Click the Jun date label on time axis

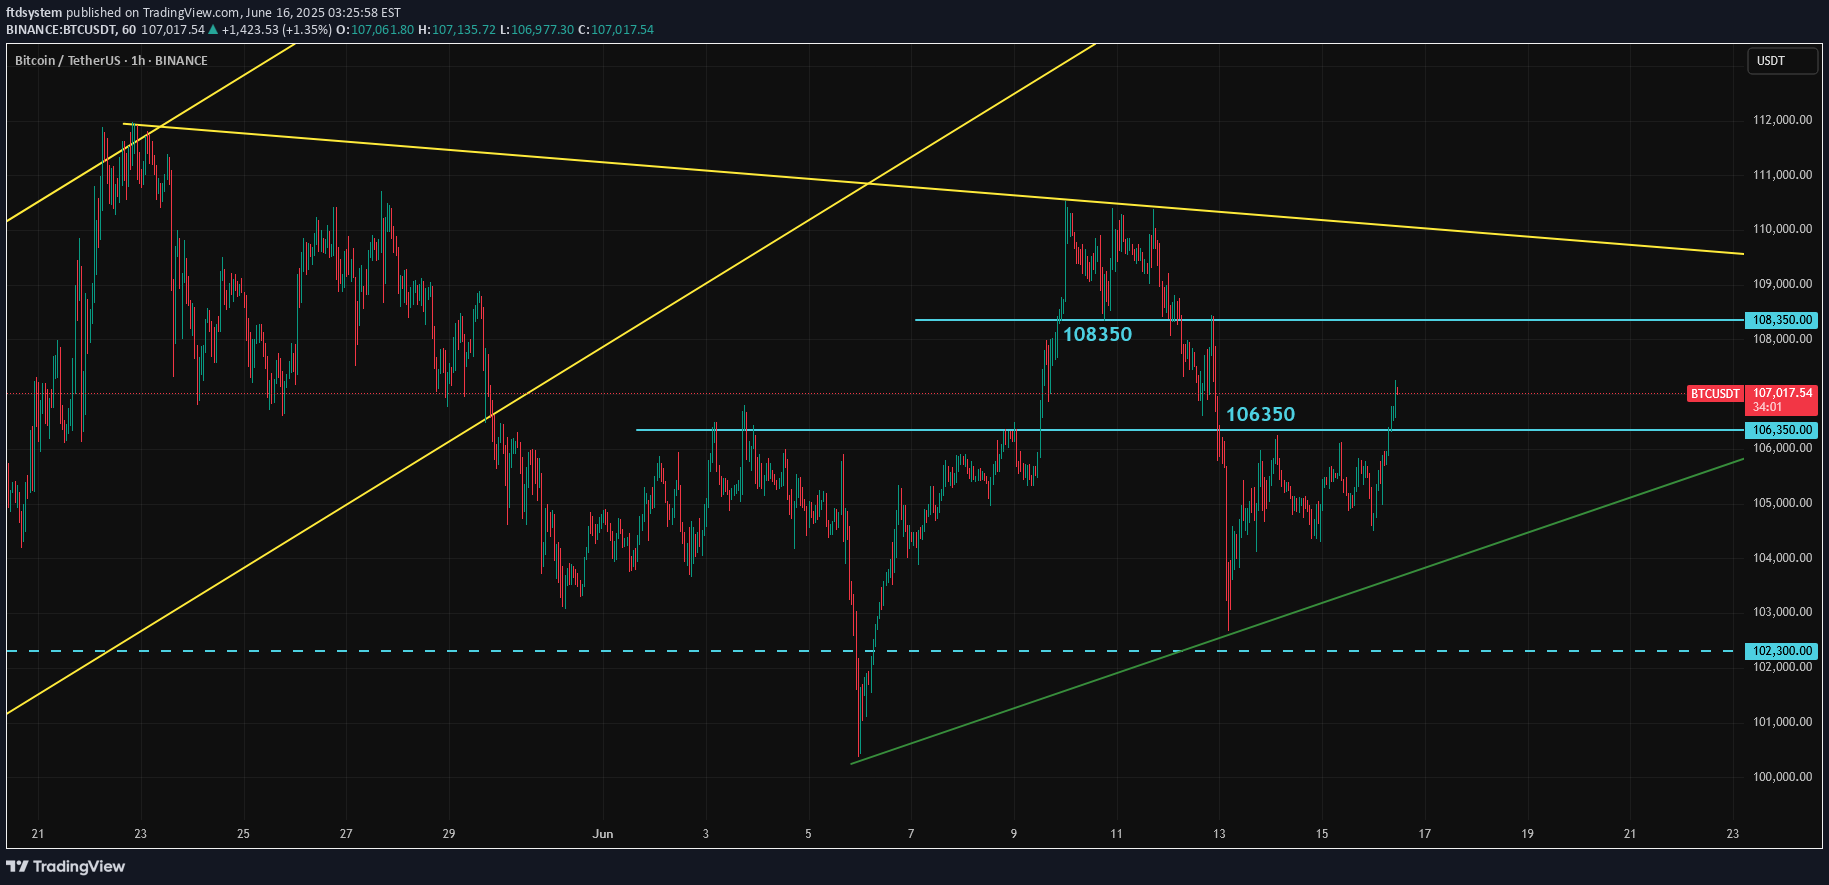click(602, 834)
